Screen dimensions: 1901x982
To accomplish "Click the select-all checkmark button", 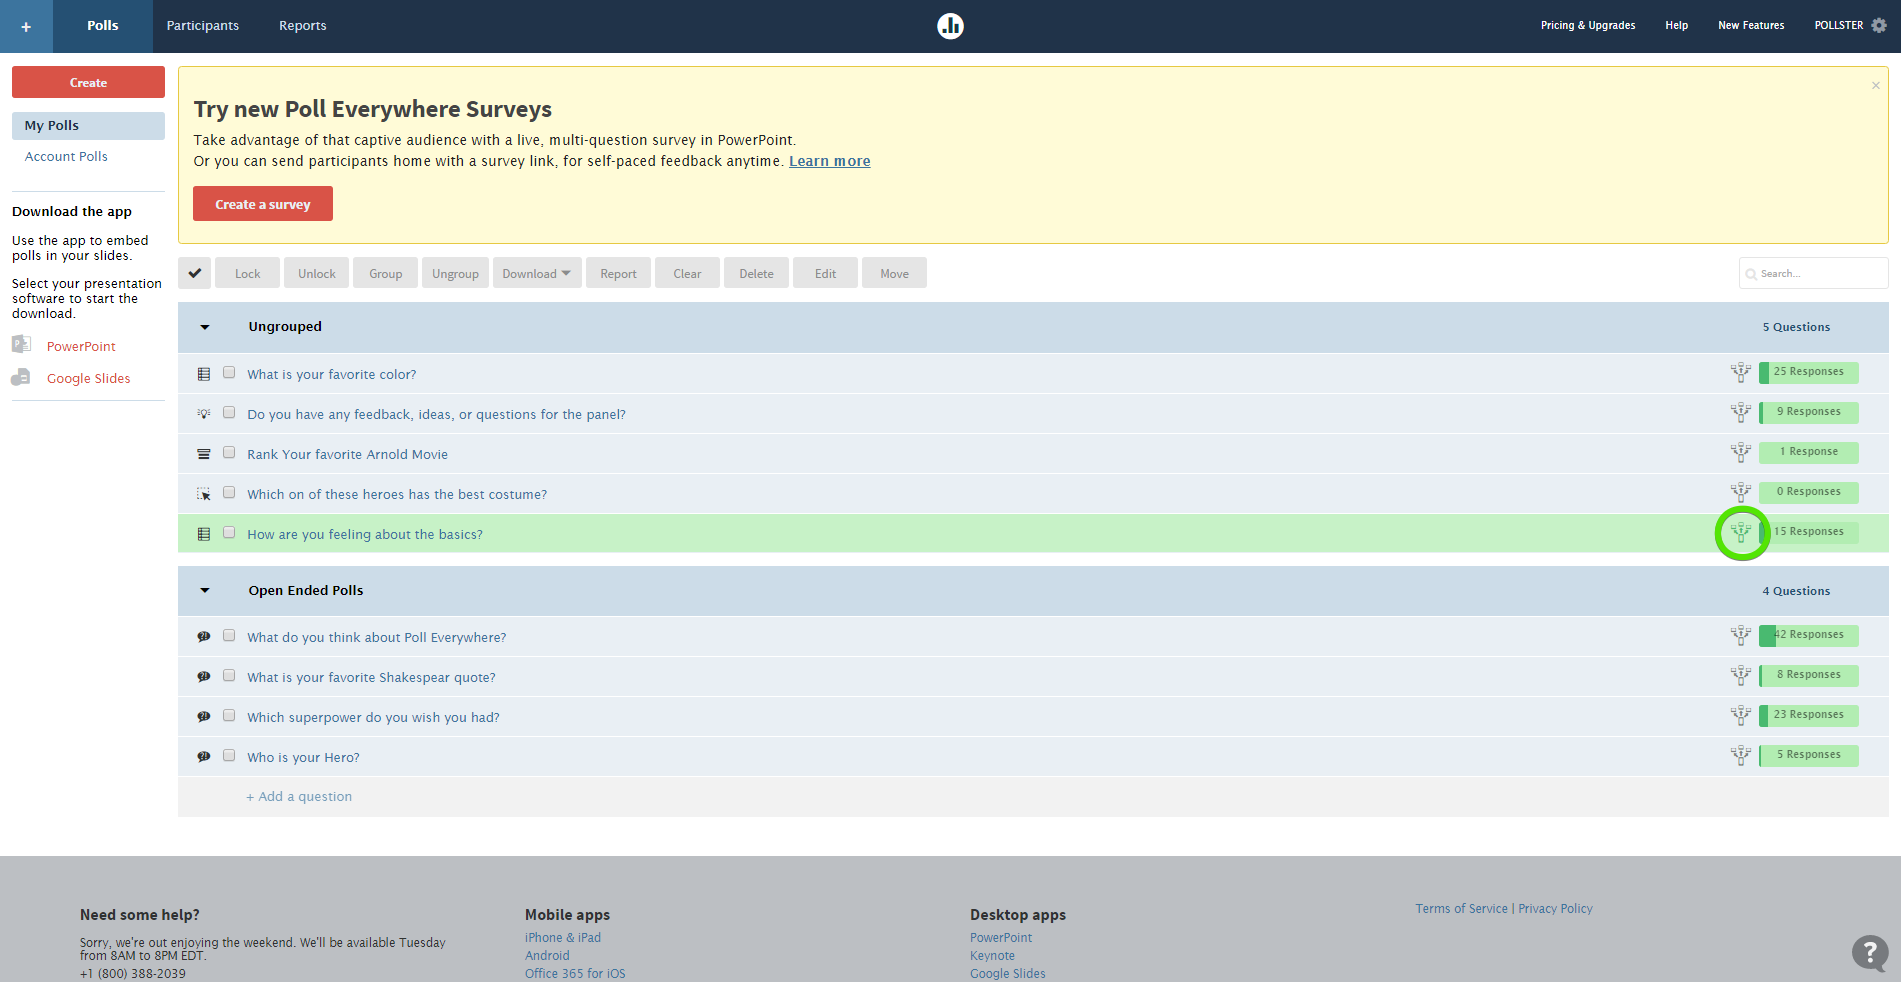I will point(195,273).
